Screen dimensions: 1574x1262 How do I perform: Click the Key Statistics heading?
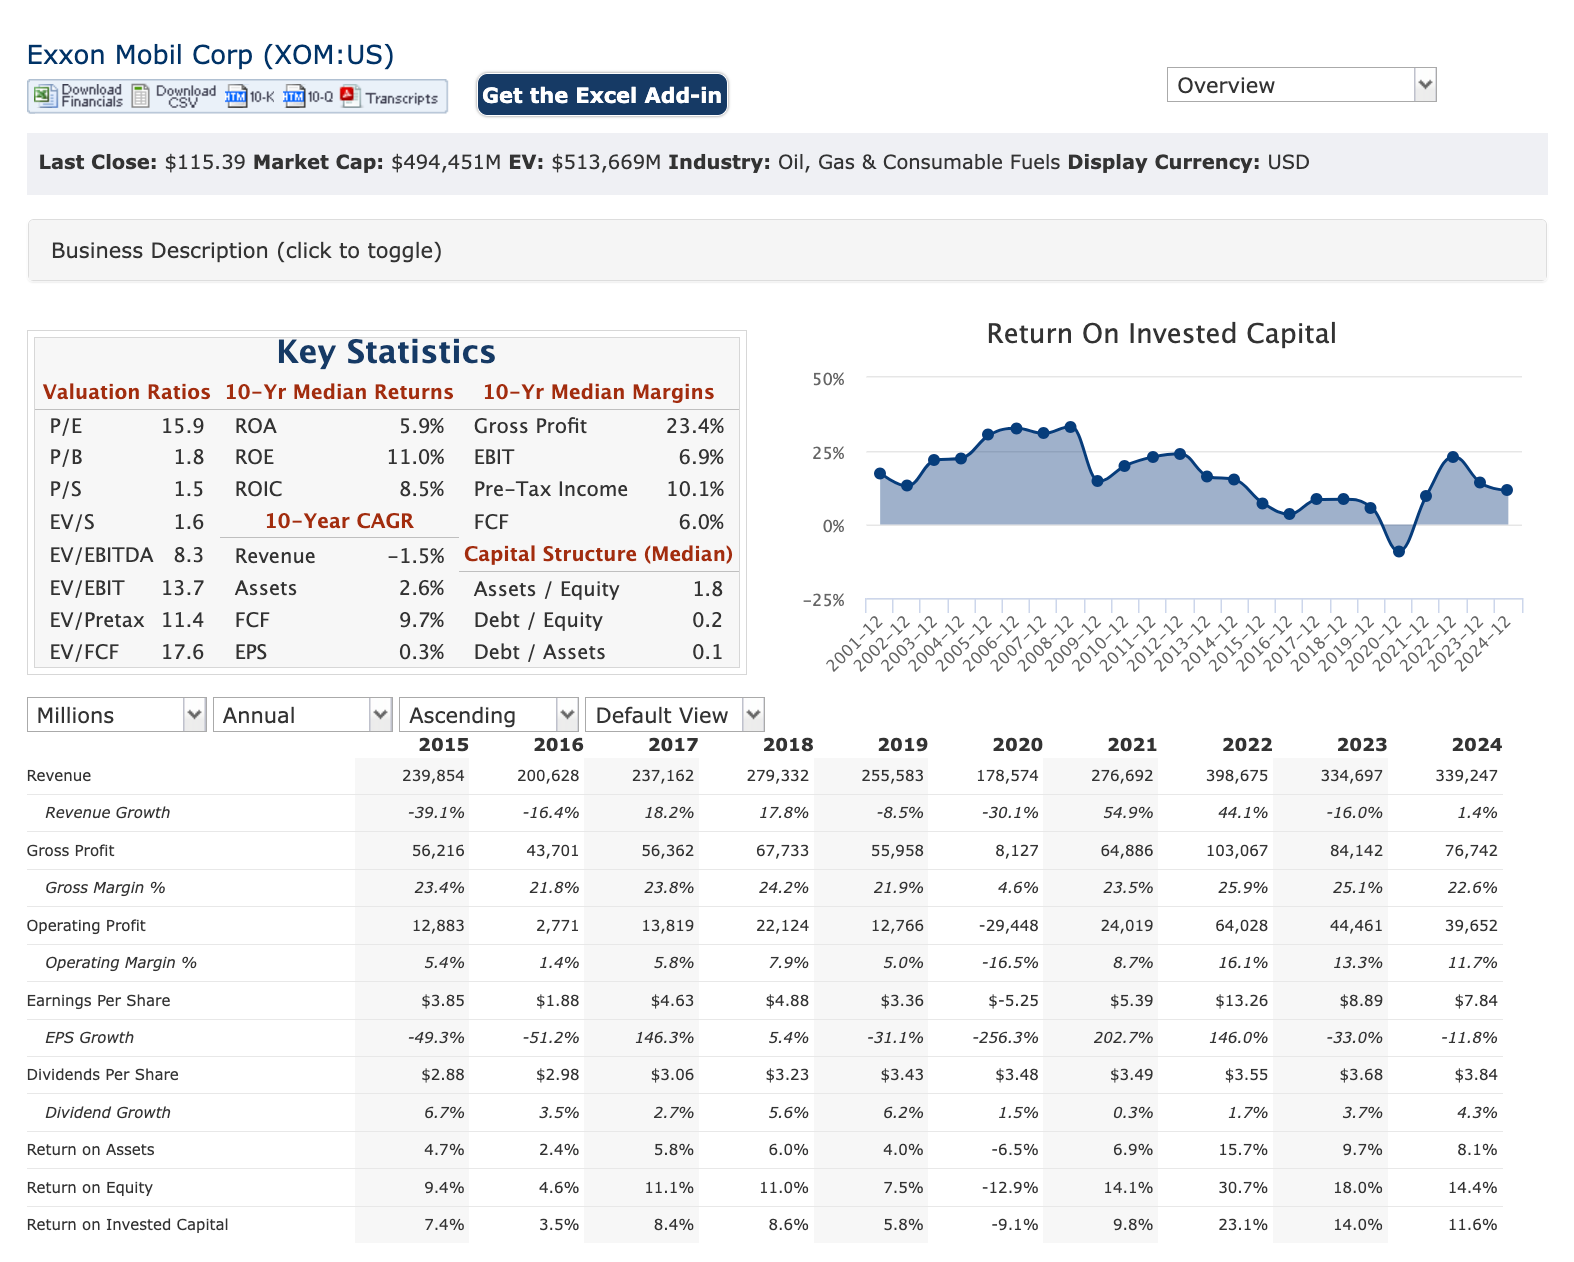click(386, 352)
